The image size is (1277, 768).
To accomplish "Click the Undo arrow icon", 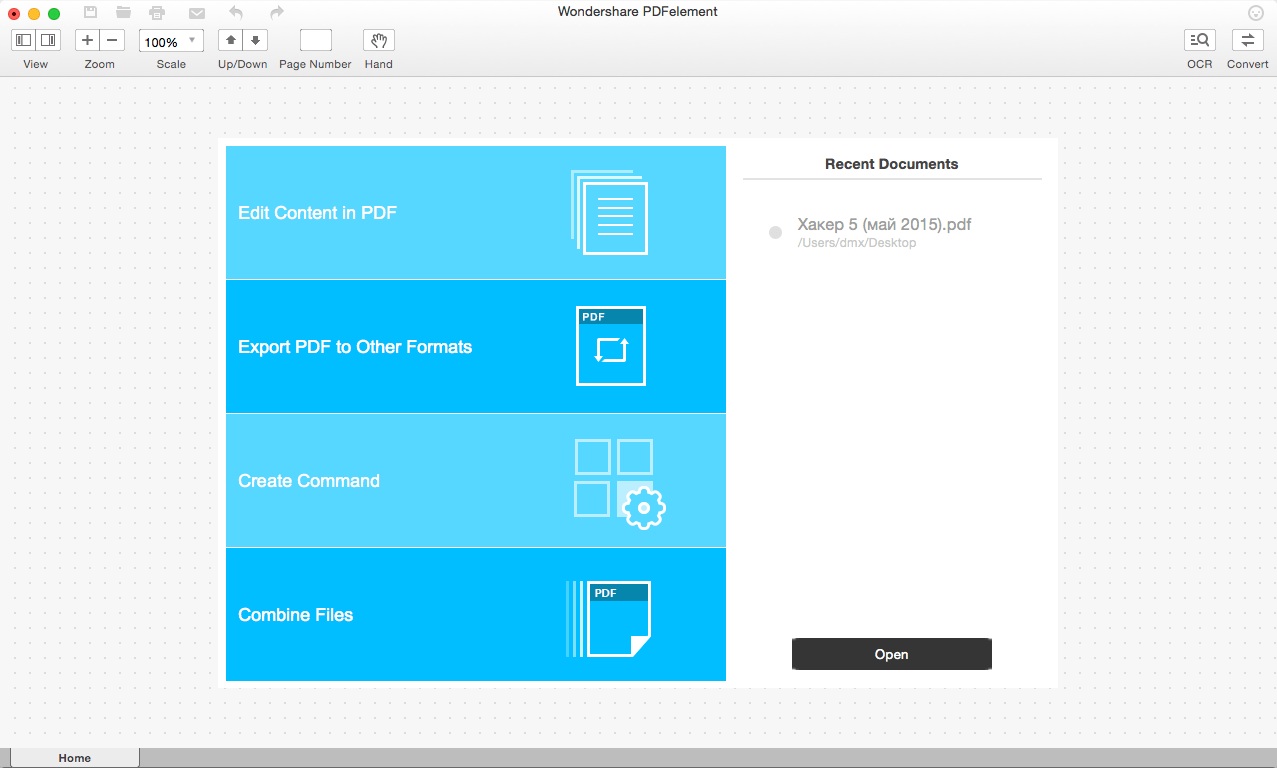I will click(236, 12).
